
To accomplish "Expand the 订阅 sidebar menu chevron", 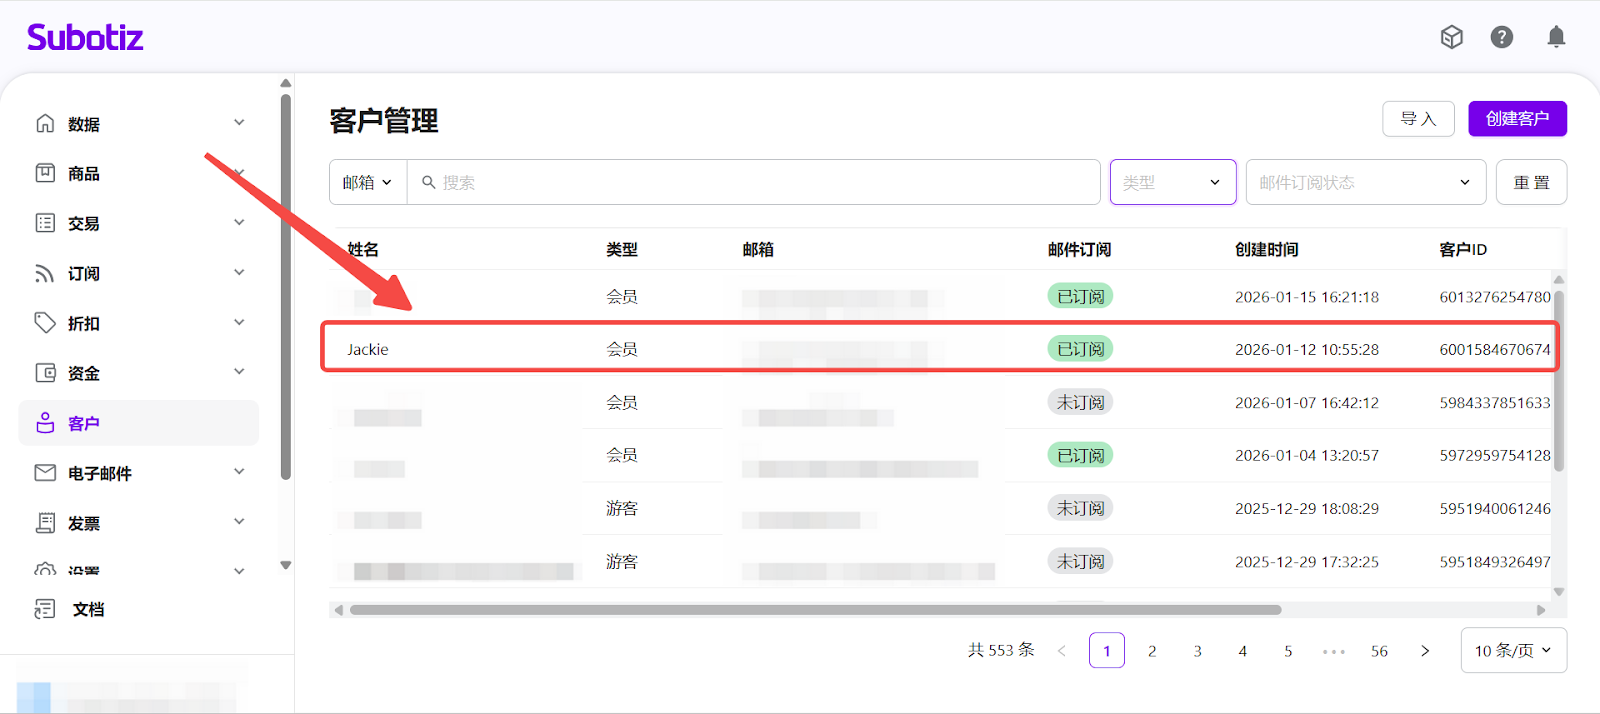I will (x=239, y=273).
